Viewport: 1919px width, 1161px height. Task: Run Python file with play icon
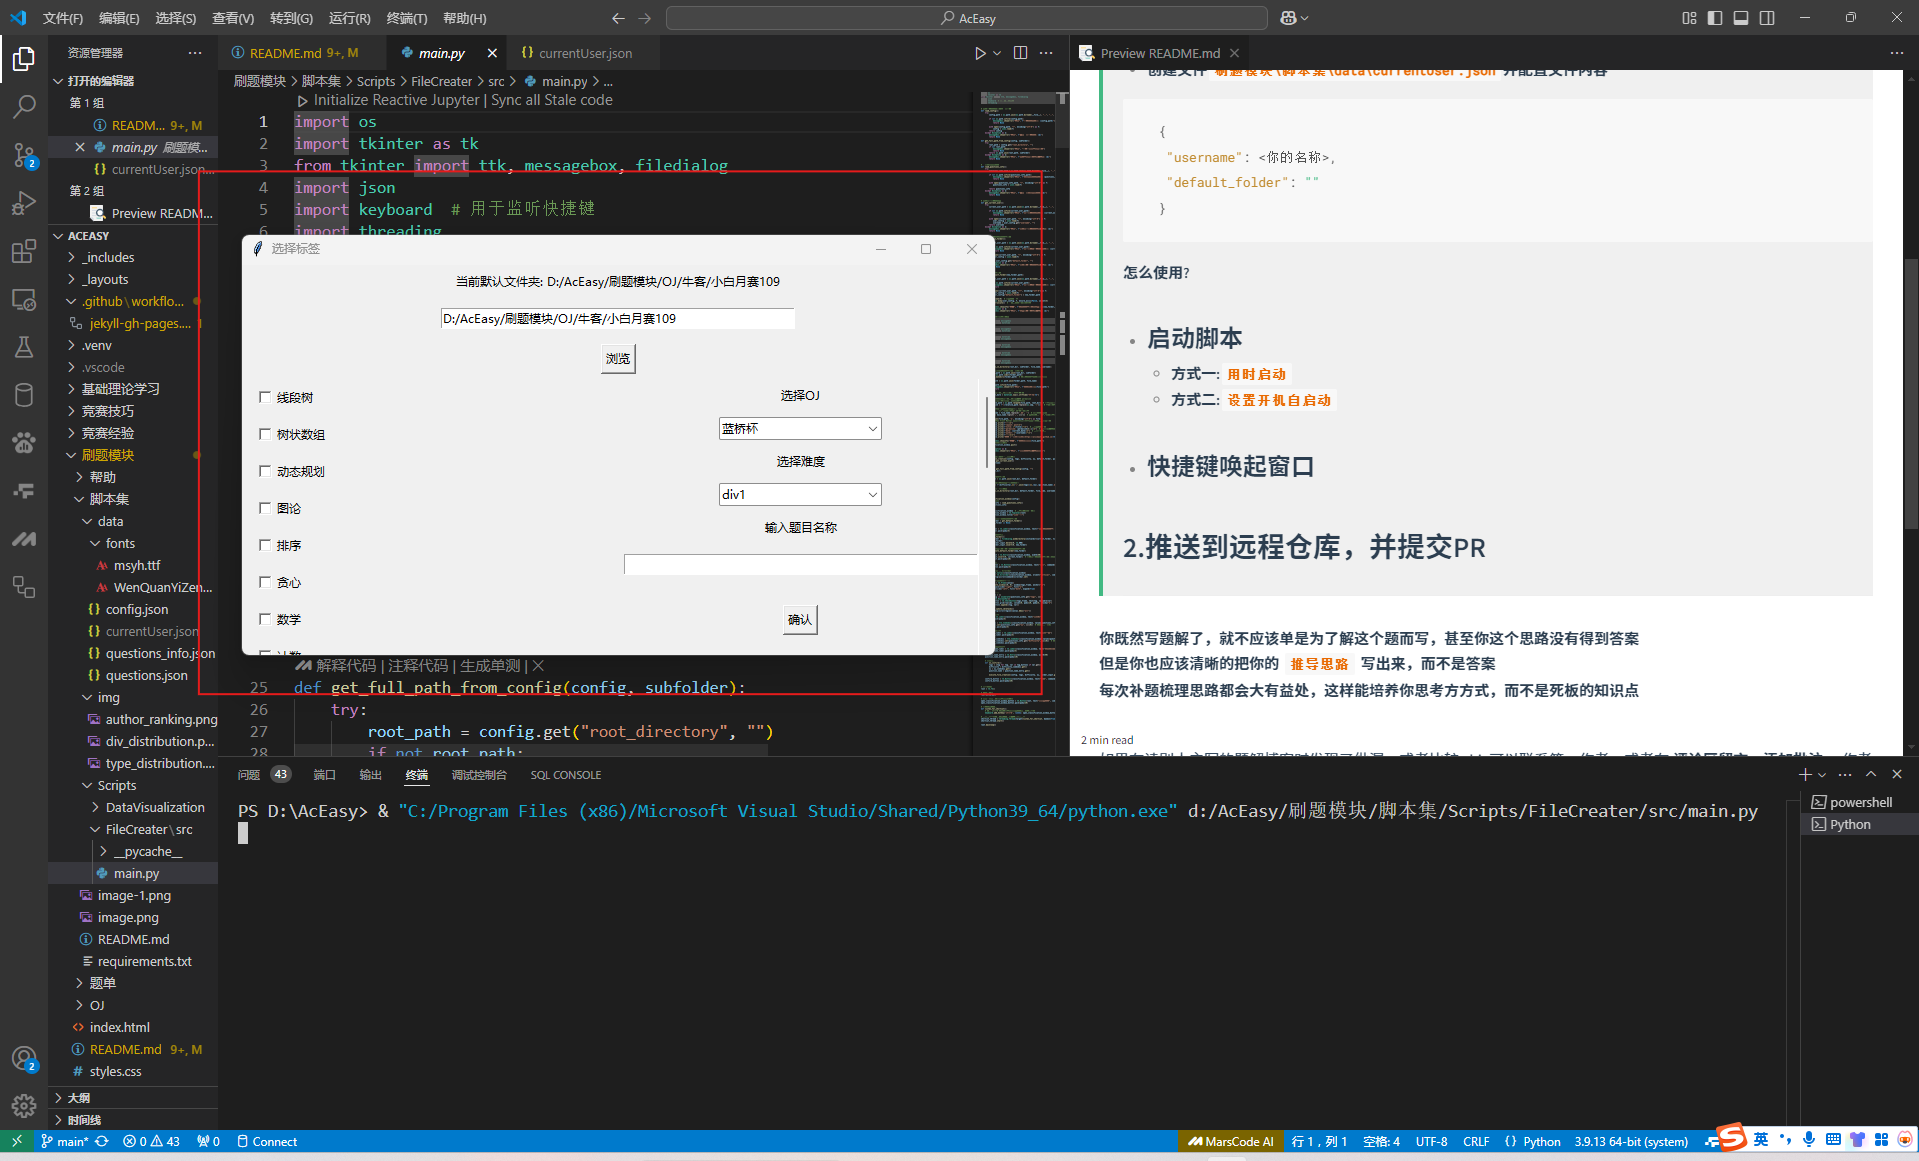[x=980, y=53]
